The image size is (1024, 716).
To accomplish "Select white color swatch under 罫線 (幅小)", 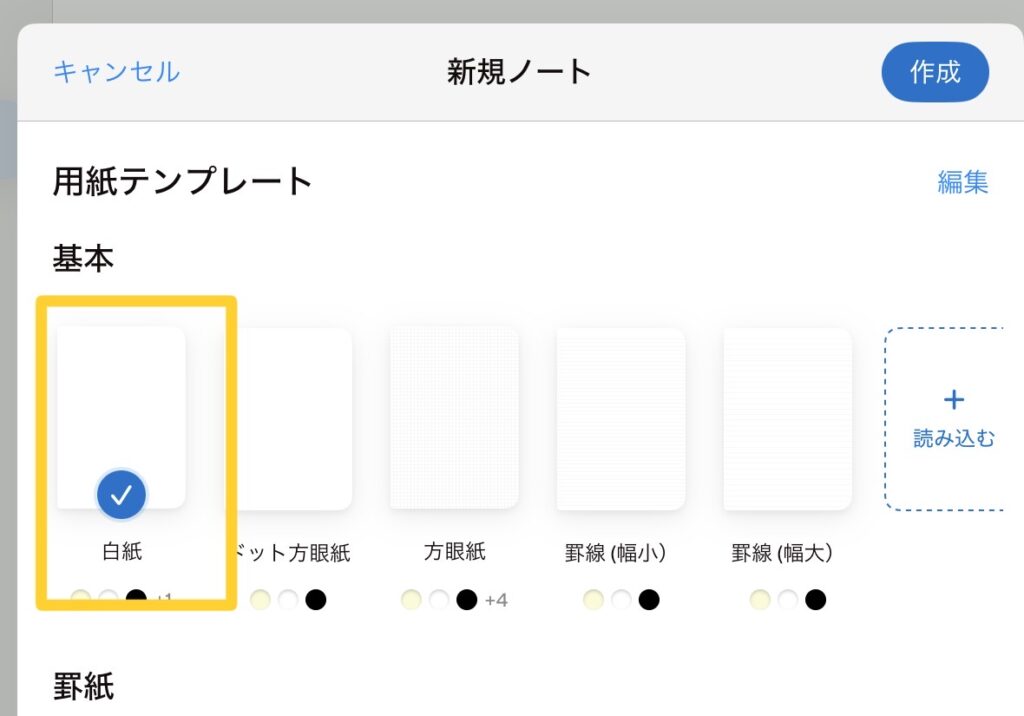I will 621,600.
